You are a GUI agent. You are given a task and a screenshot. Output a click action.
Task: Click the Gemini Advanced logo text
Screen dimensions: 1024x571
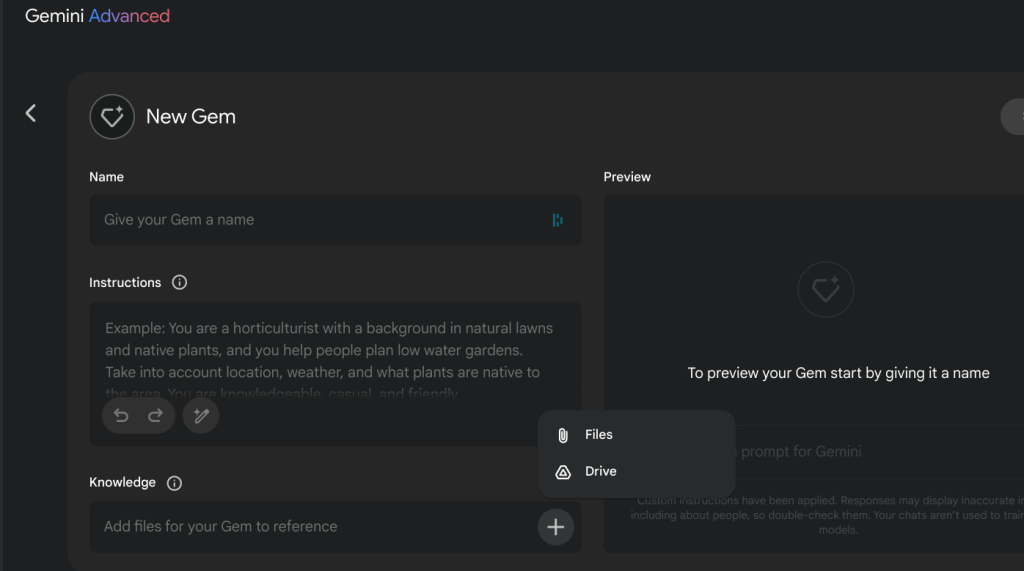[x=97, y=16]
